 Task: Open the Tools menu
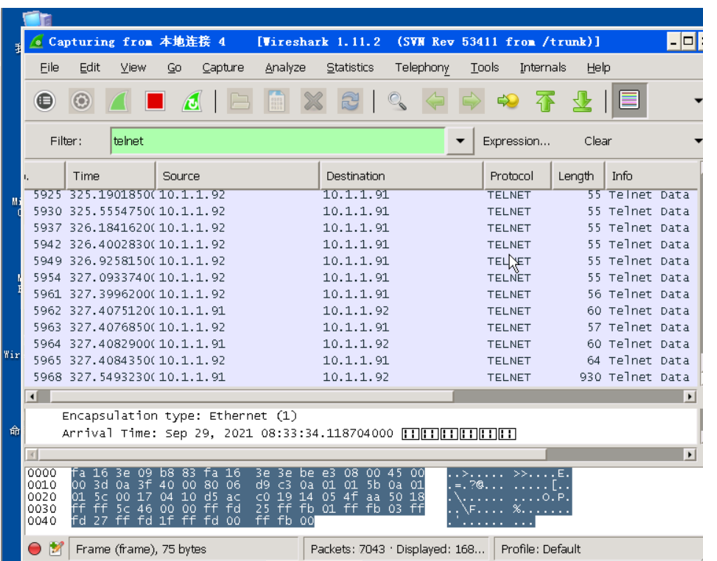485,68
